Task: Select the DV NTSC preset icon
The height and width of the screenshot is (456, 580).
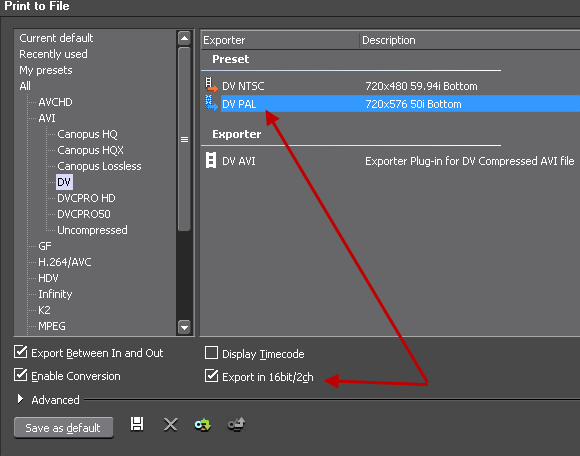Action: click(x=212, y=85)
